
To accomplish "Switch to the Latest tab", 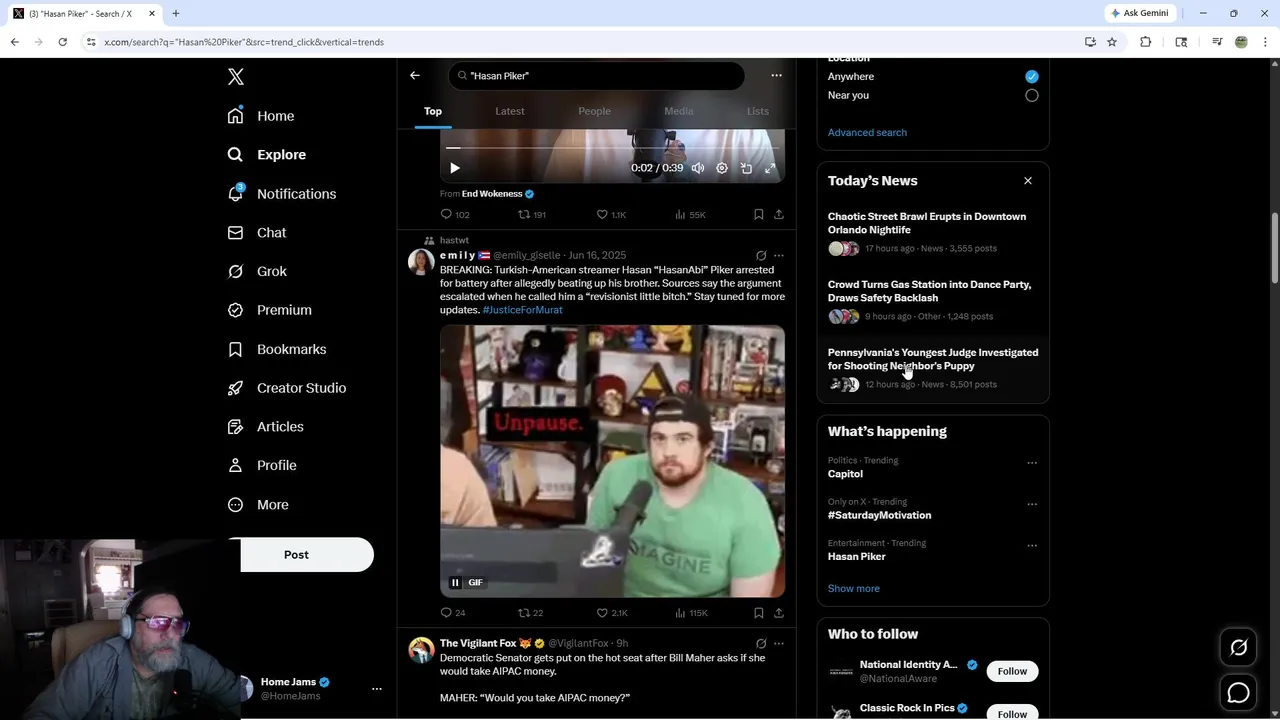I will point(510,111).
